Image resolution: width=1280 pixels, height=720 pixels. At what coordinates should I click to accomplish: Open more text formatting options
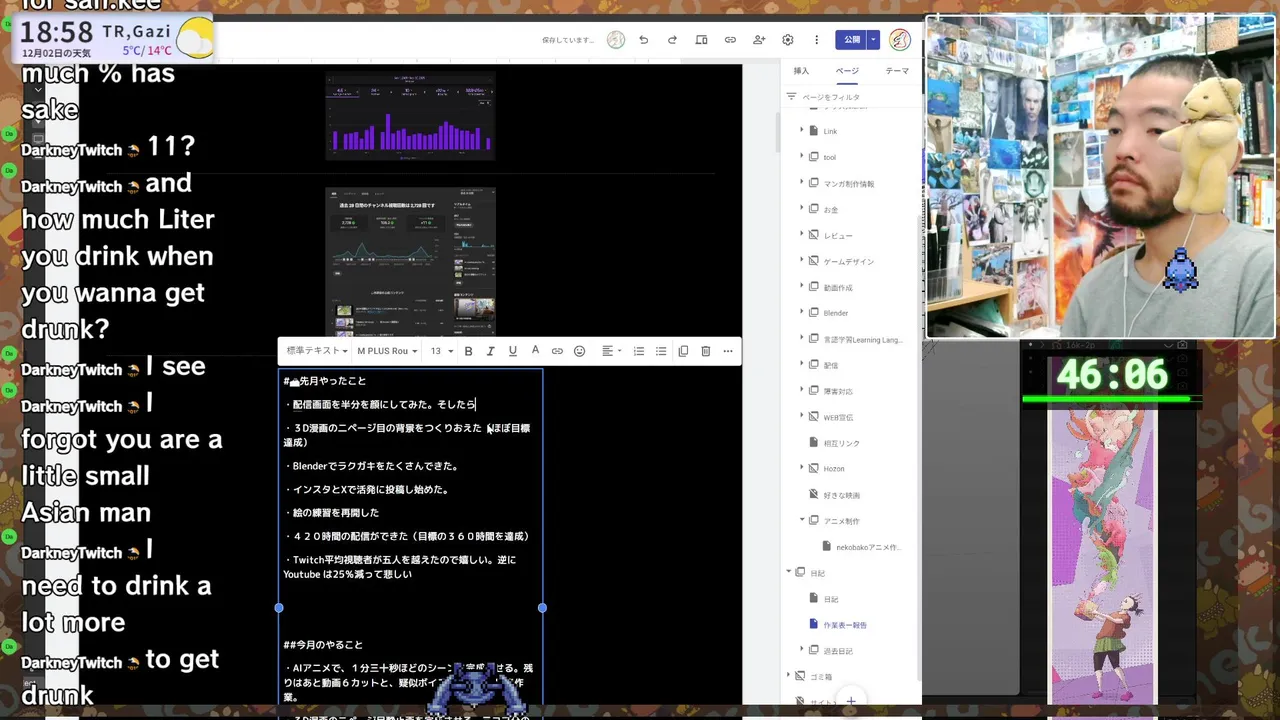point(728,351)
